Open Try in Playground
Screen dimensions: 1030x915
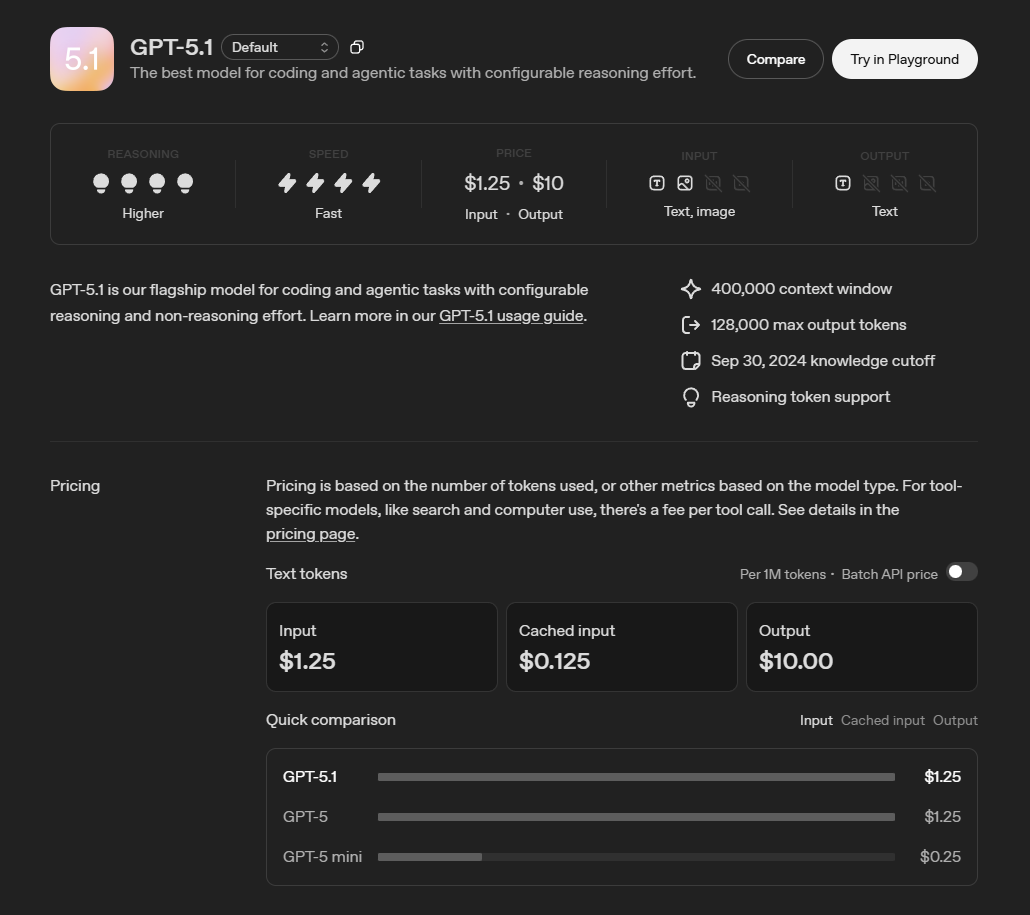[905, 59]
